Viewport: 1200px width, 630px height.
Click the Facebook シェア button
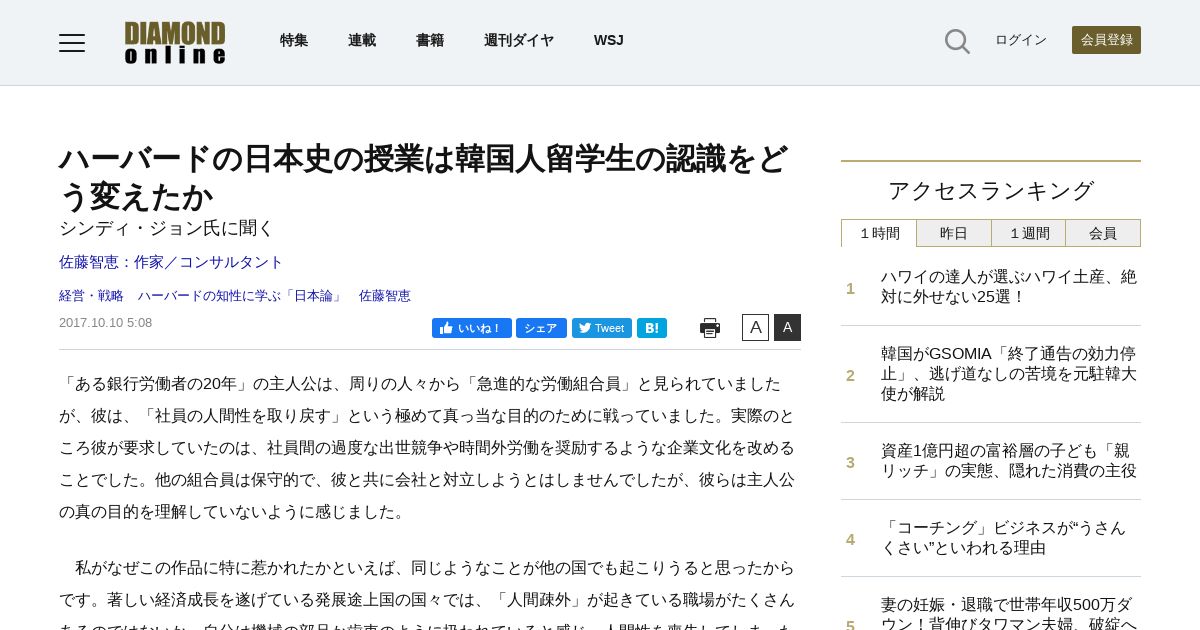[541, 328]
